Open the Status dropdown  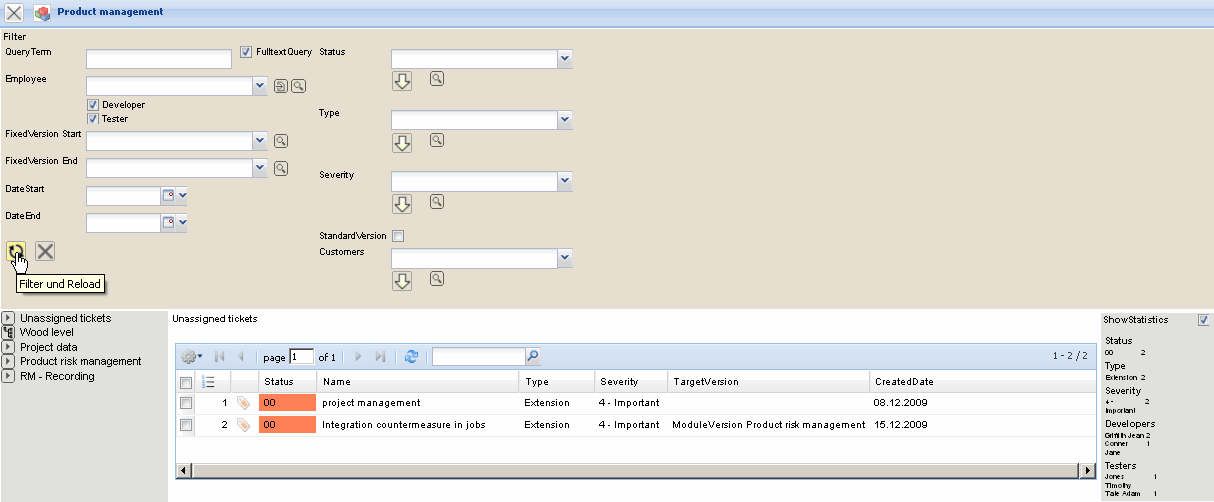click(x=565, y=60)
